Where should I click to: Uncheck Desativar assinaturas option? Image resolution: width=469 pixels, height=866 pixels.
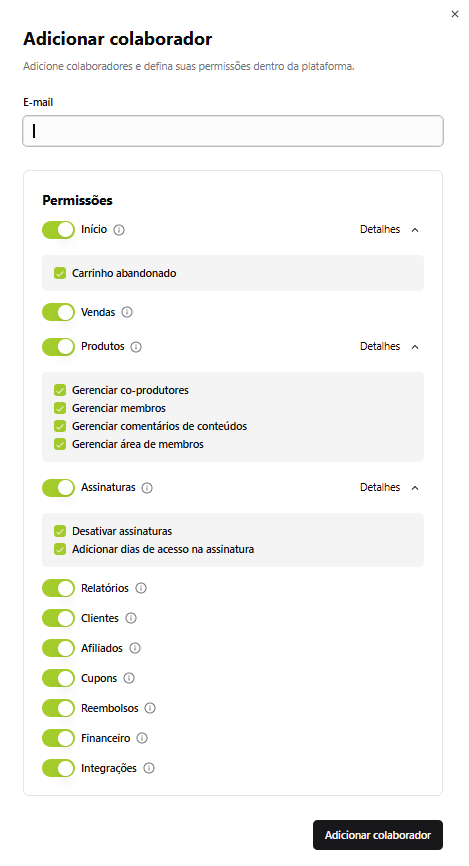60,531
